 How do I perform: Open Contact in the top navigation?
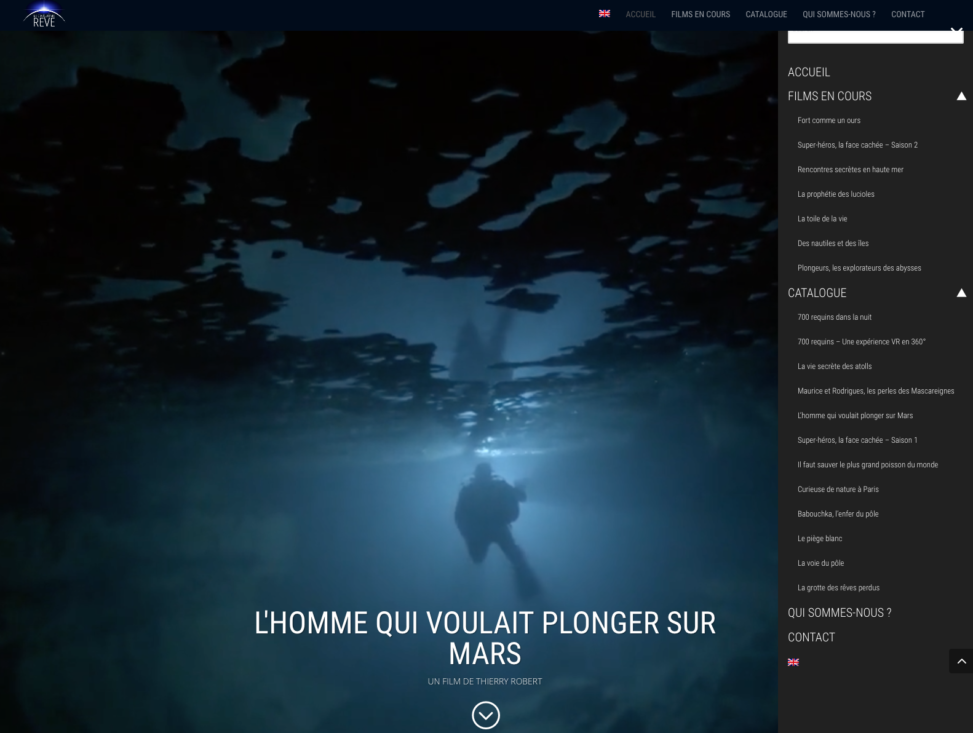[907, 14]
